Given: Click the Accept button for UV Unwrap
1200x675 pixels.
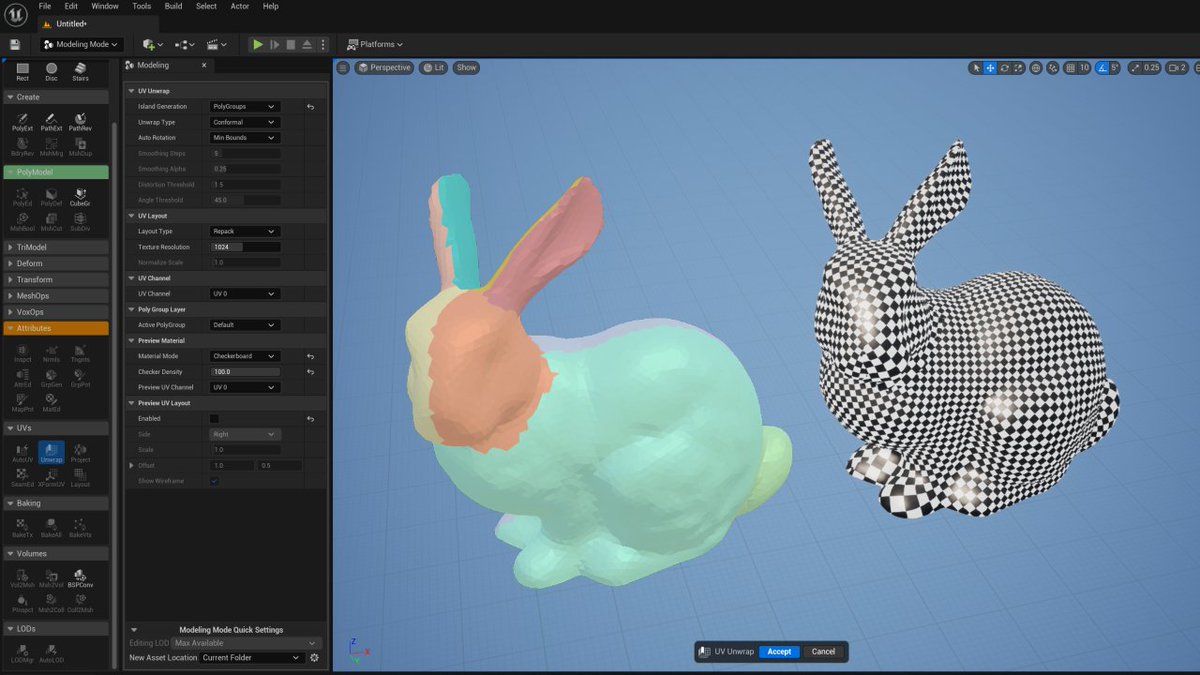Looking at the screenshot, I should pos(779,651).
